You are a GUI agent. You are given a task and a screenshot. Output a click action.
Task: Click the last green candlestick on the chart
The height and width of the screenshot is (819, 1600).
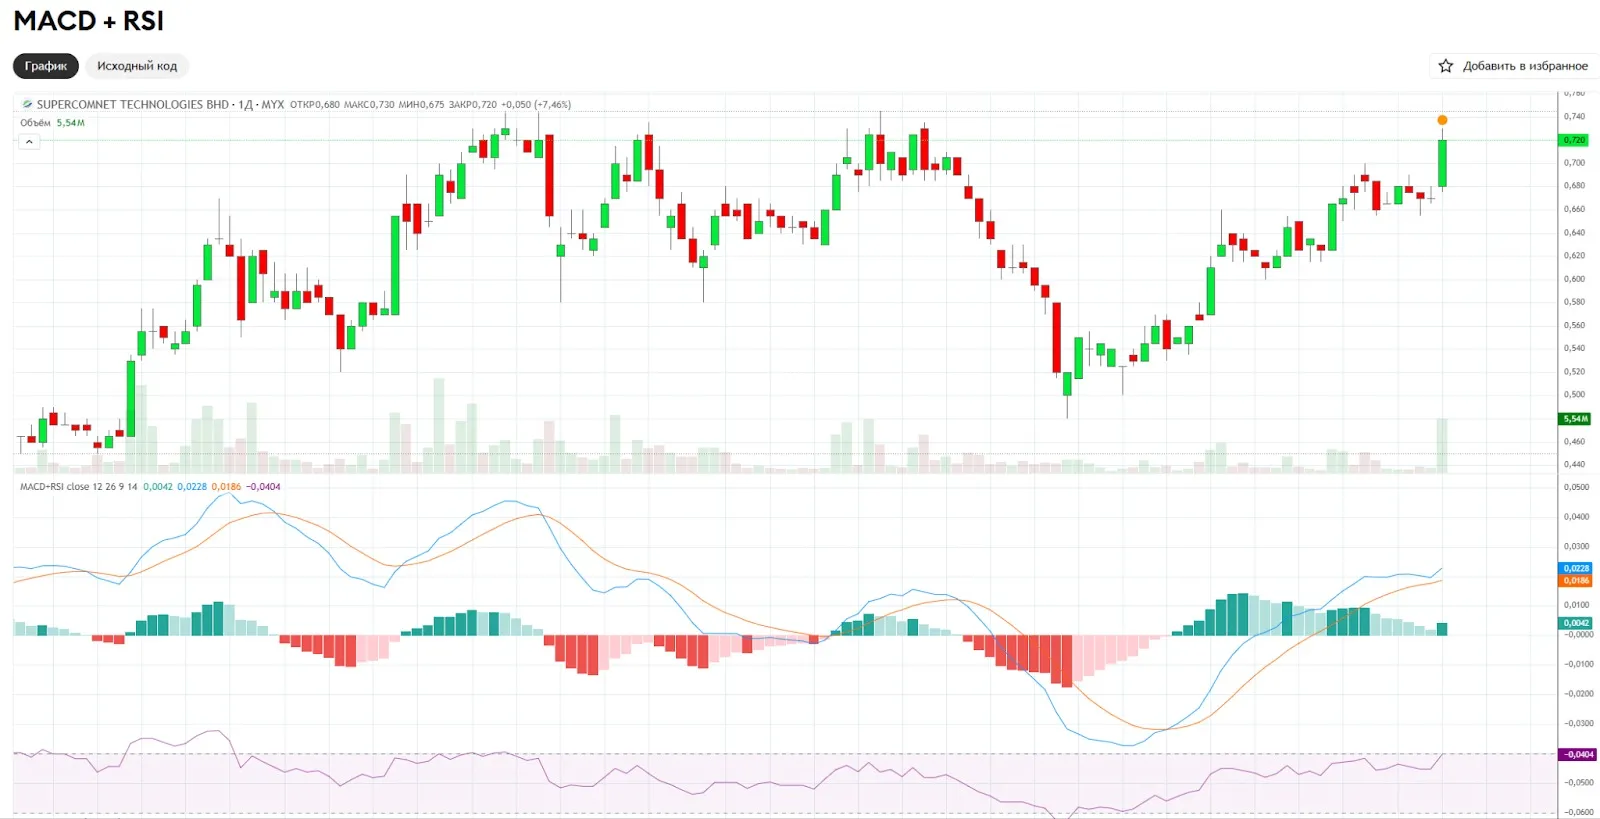[x=1442, y=163]
